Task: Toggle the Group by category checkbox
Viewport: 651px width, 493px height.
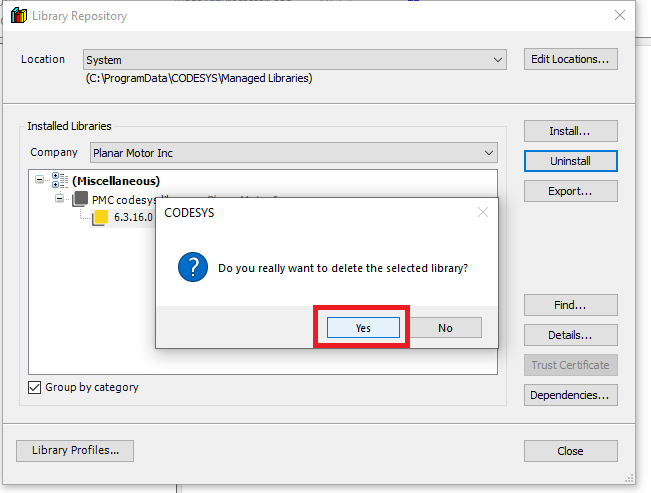Action: pyautogui.click(x=35, y=387)
